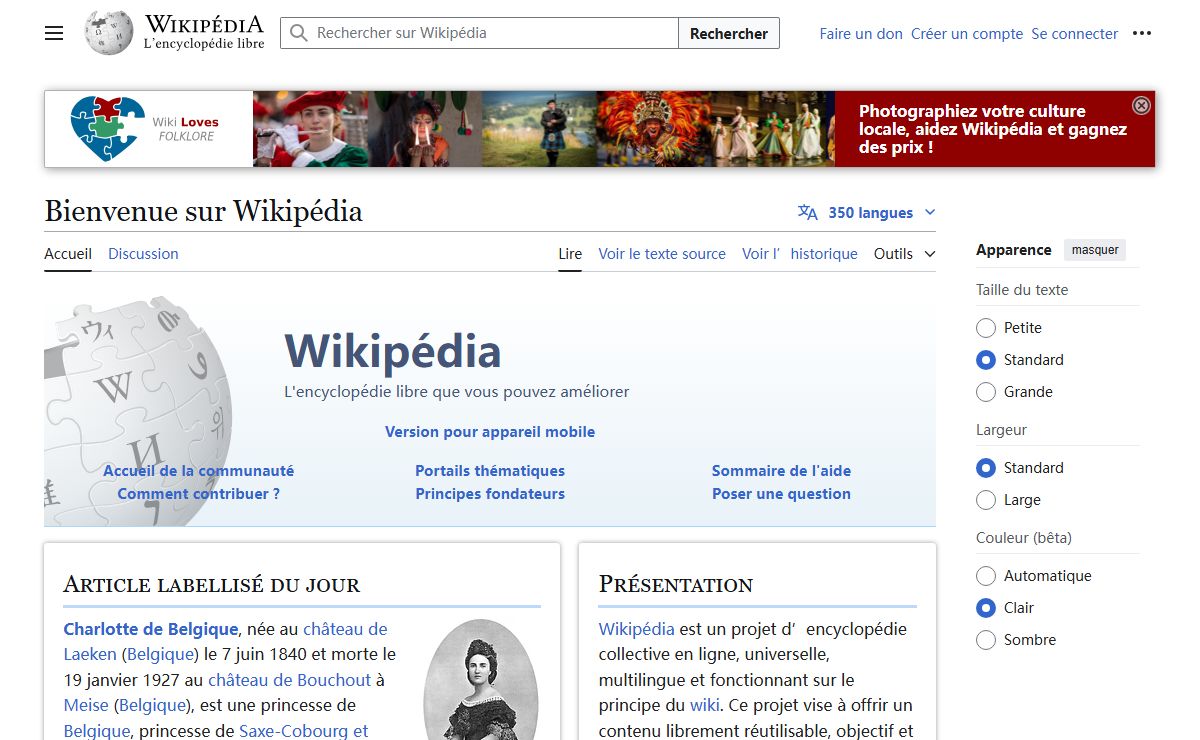Select Large width option
1200x740 pixels.
click(986, 500)
